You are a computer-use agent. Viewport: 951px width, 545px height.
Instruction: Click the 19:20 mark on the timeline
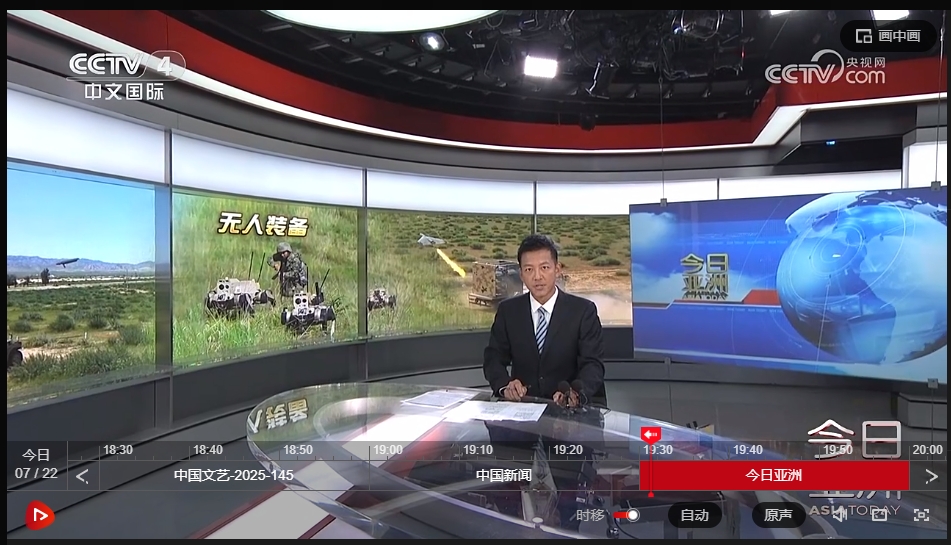tap(568, 450)
